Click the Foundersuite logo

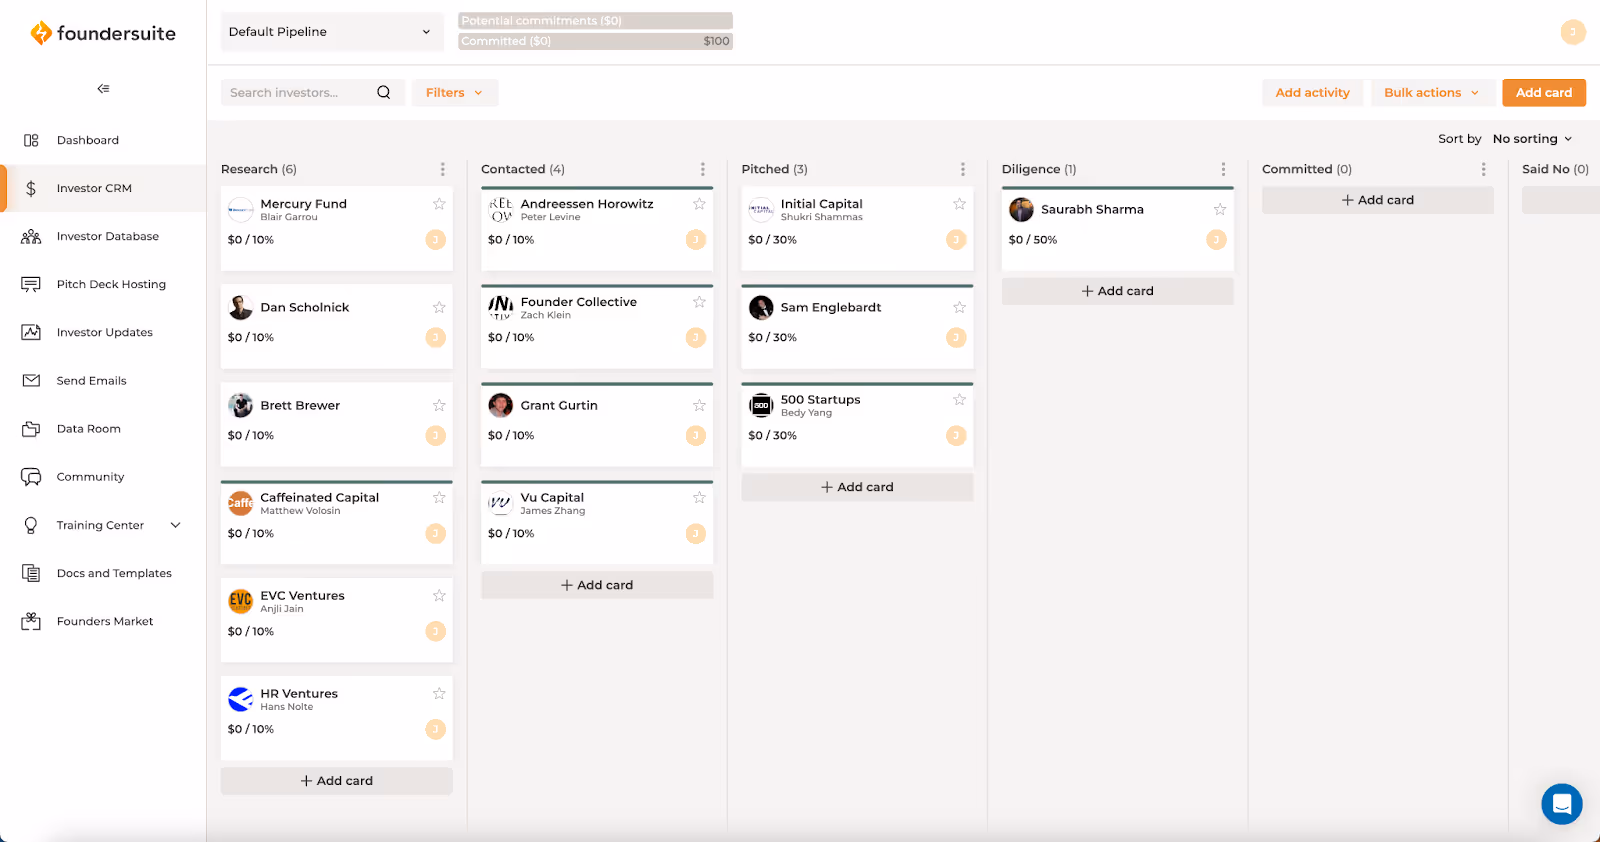[103, 33]
